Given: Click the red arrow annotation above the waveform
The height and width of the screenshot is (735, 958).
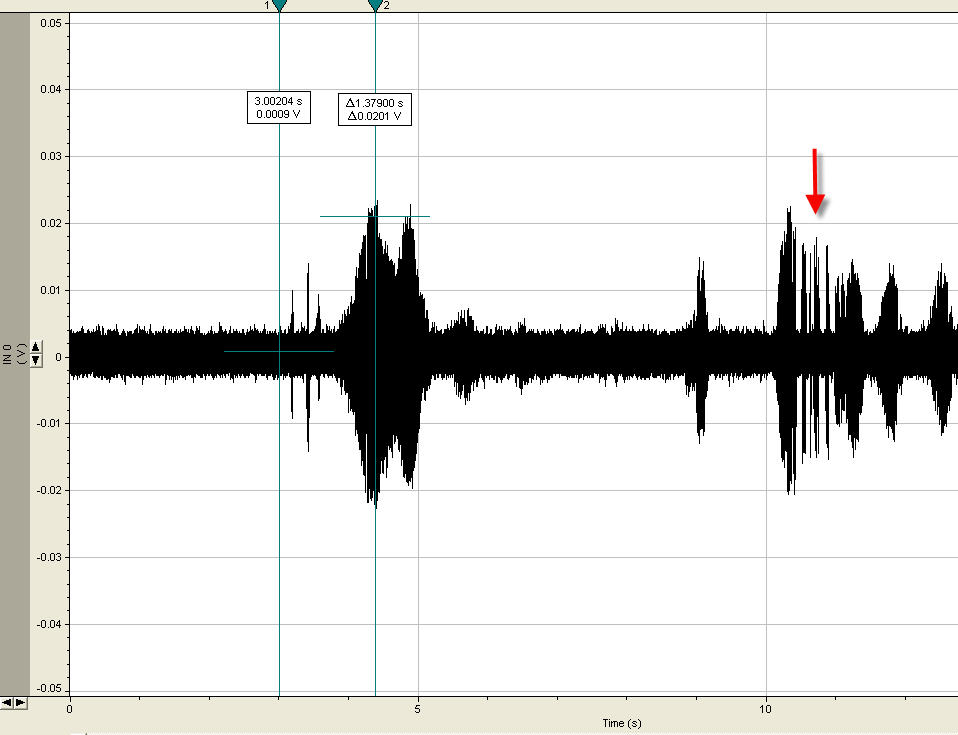Looking at the screenshot, I should click(x=815, y=180).
